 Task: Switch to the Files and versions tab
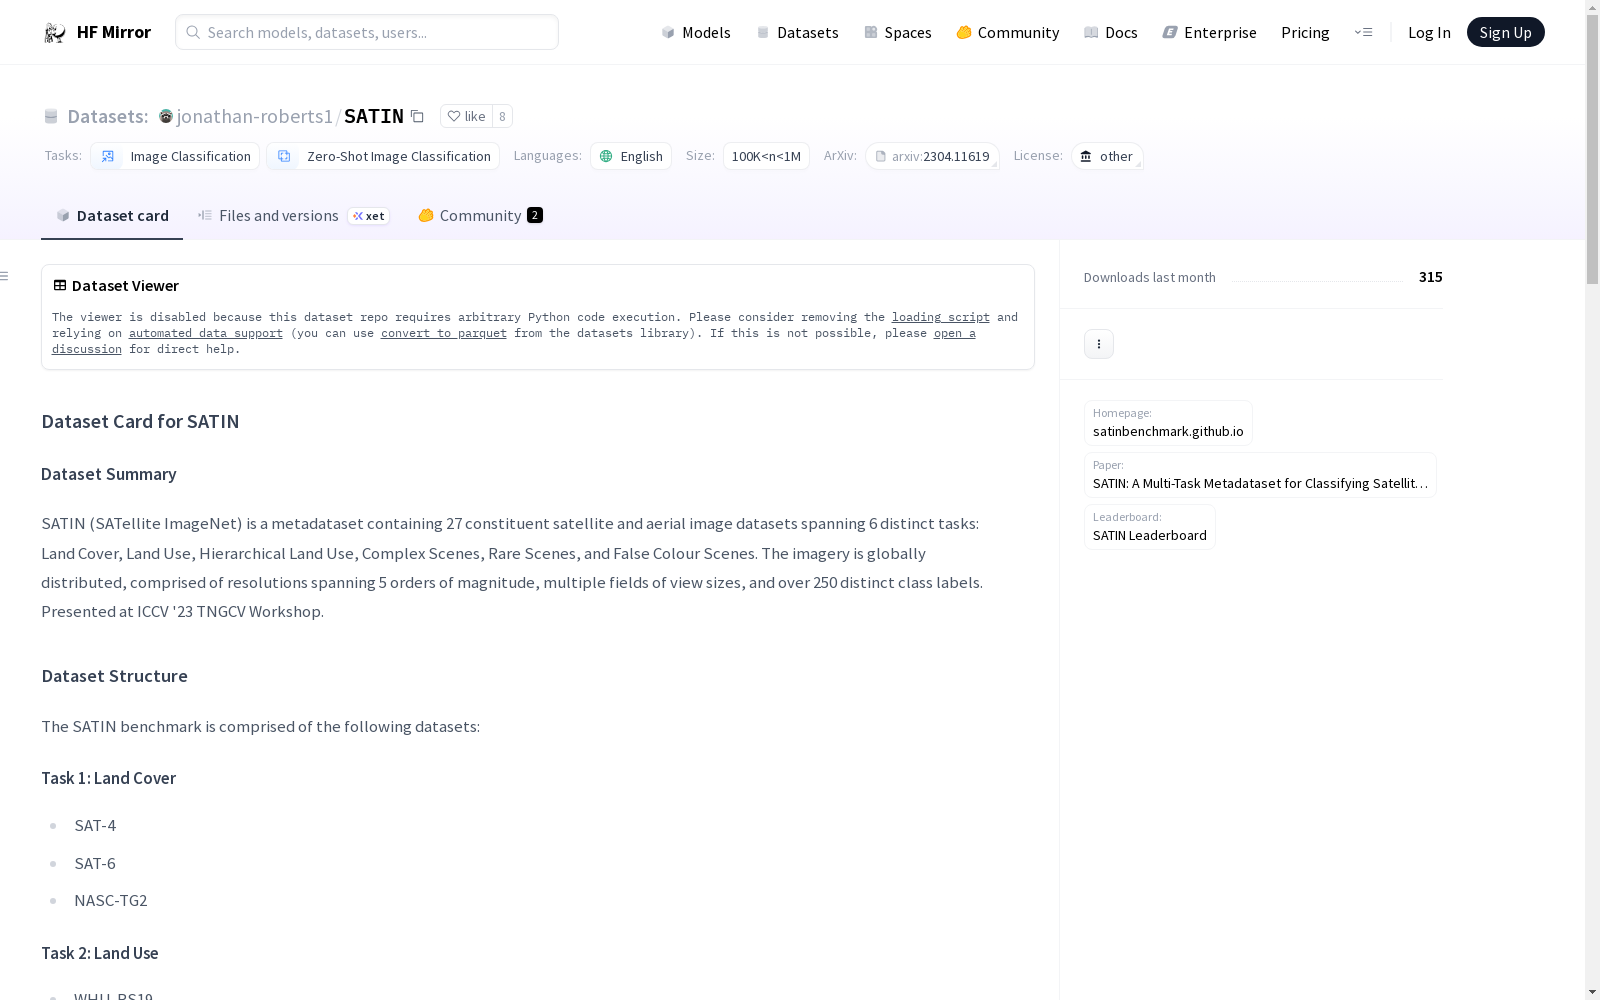(x=293, y=216)
